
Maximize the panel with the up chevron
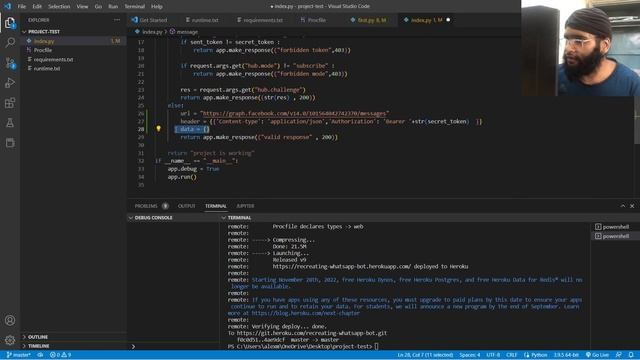click(622, 206)
